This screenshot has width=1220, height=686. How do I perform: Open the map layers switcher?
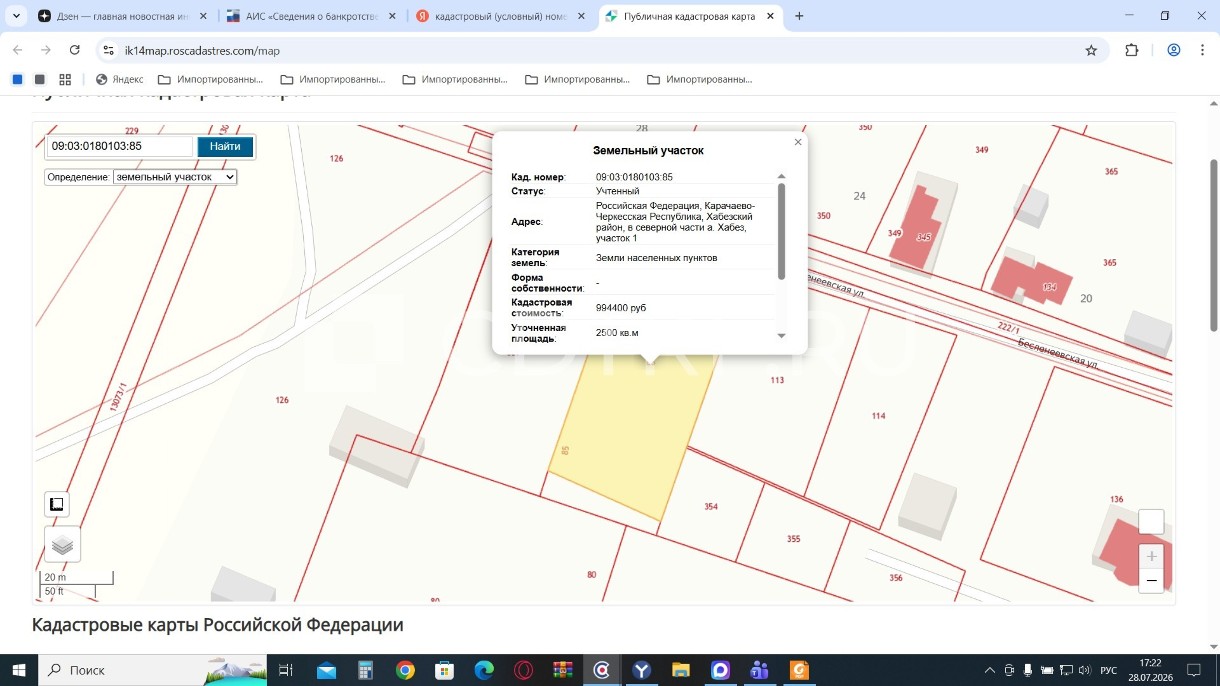pyautogui.click(x=62, y=544)
